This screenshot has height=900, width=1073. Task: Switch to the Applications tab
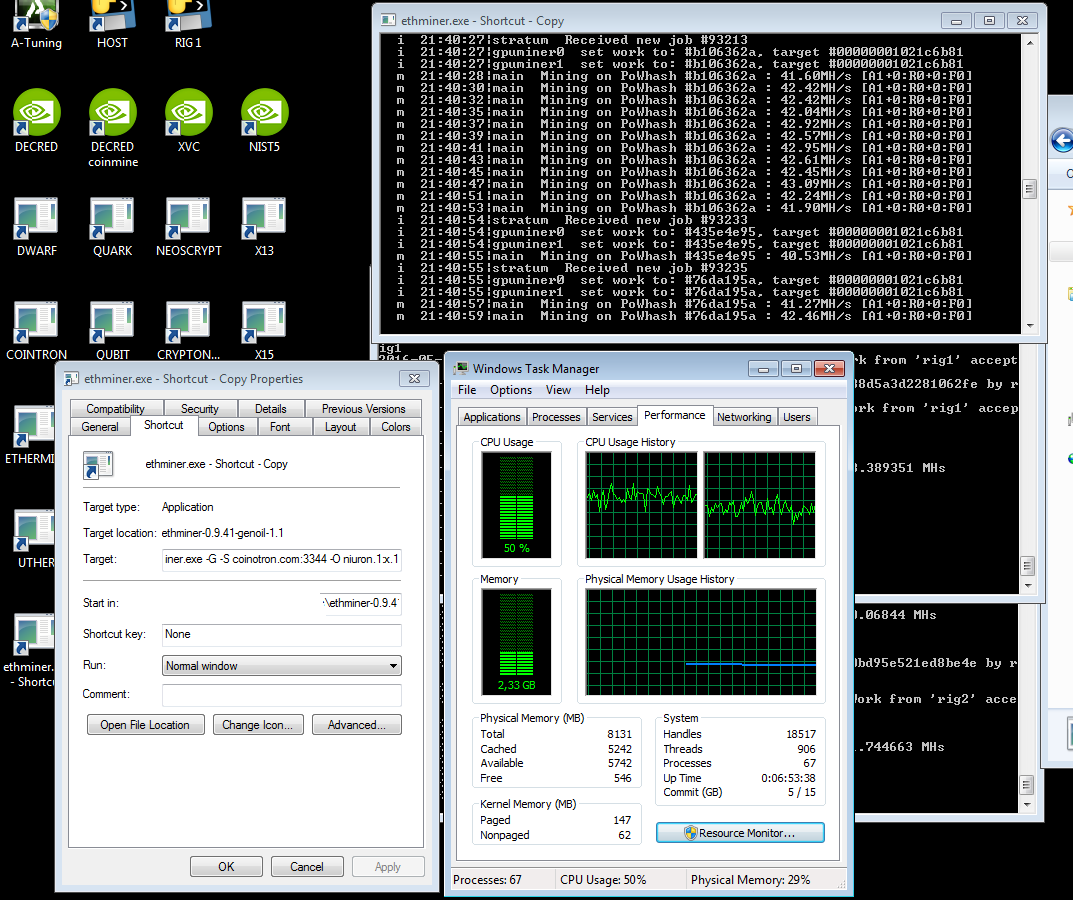491,417
